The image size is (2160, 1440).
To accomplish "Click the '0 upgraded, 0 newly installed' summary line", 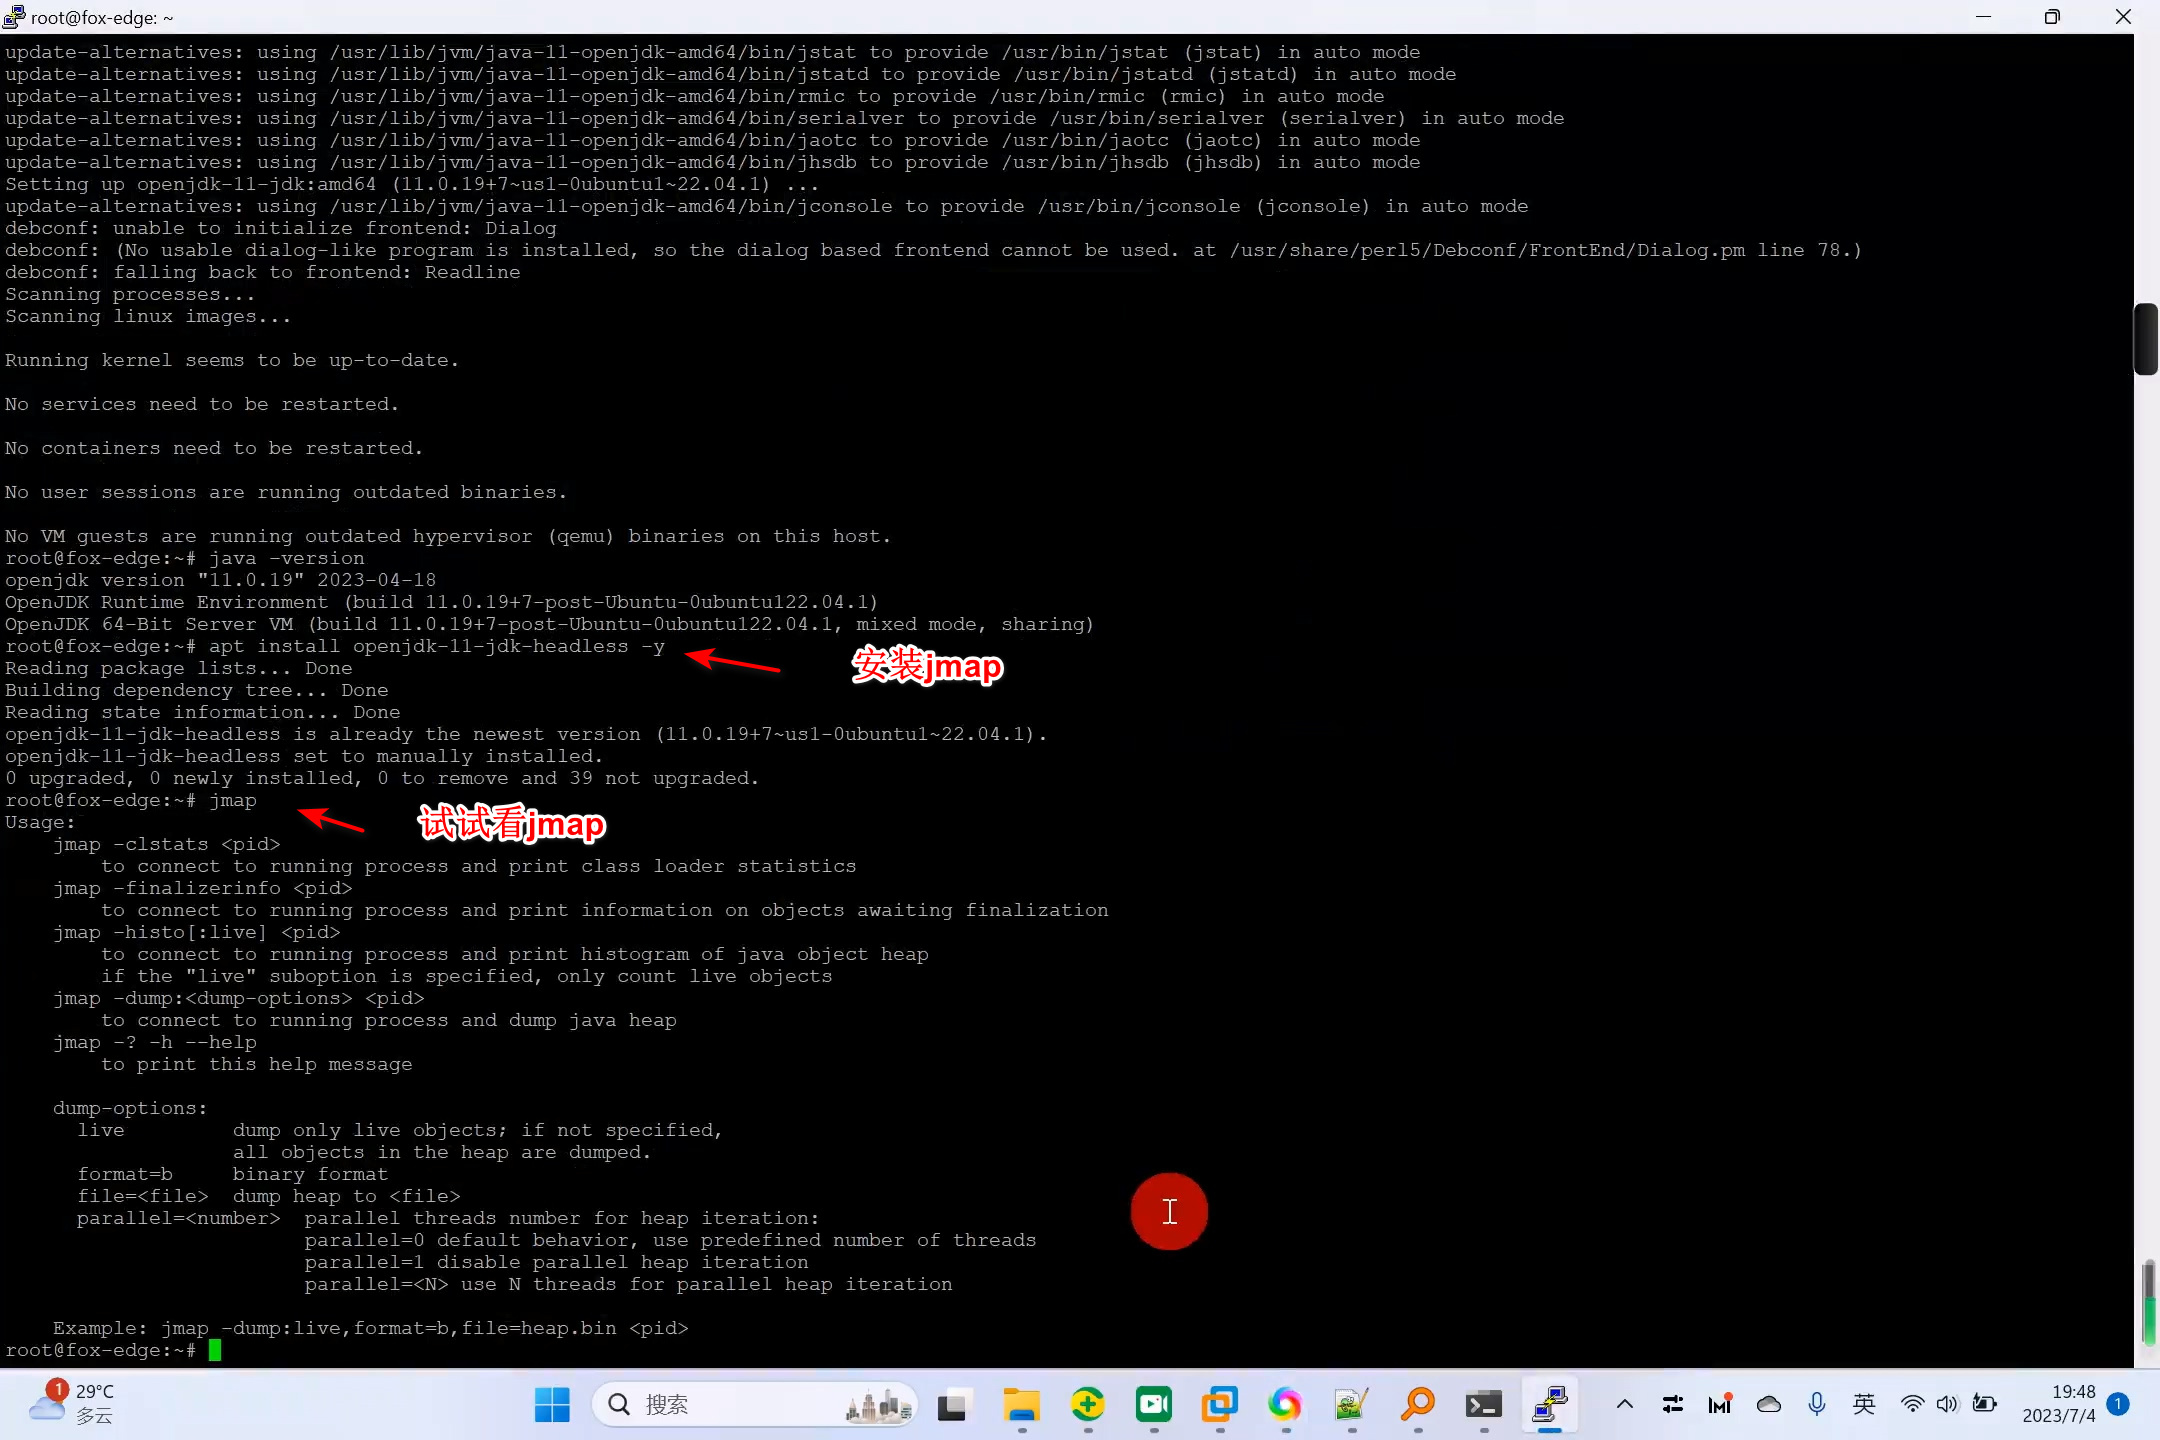I will coord(382,778).
